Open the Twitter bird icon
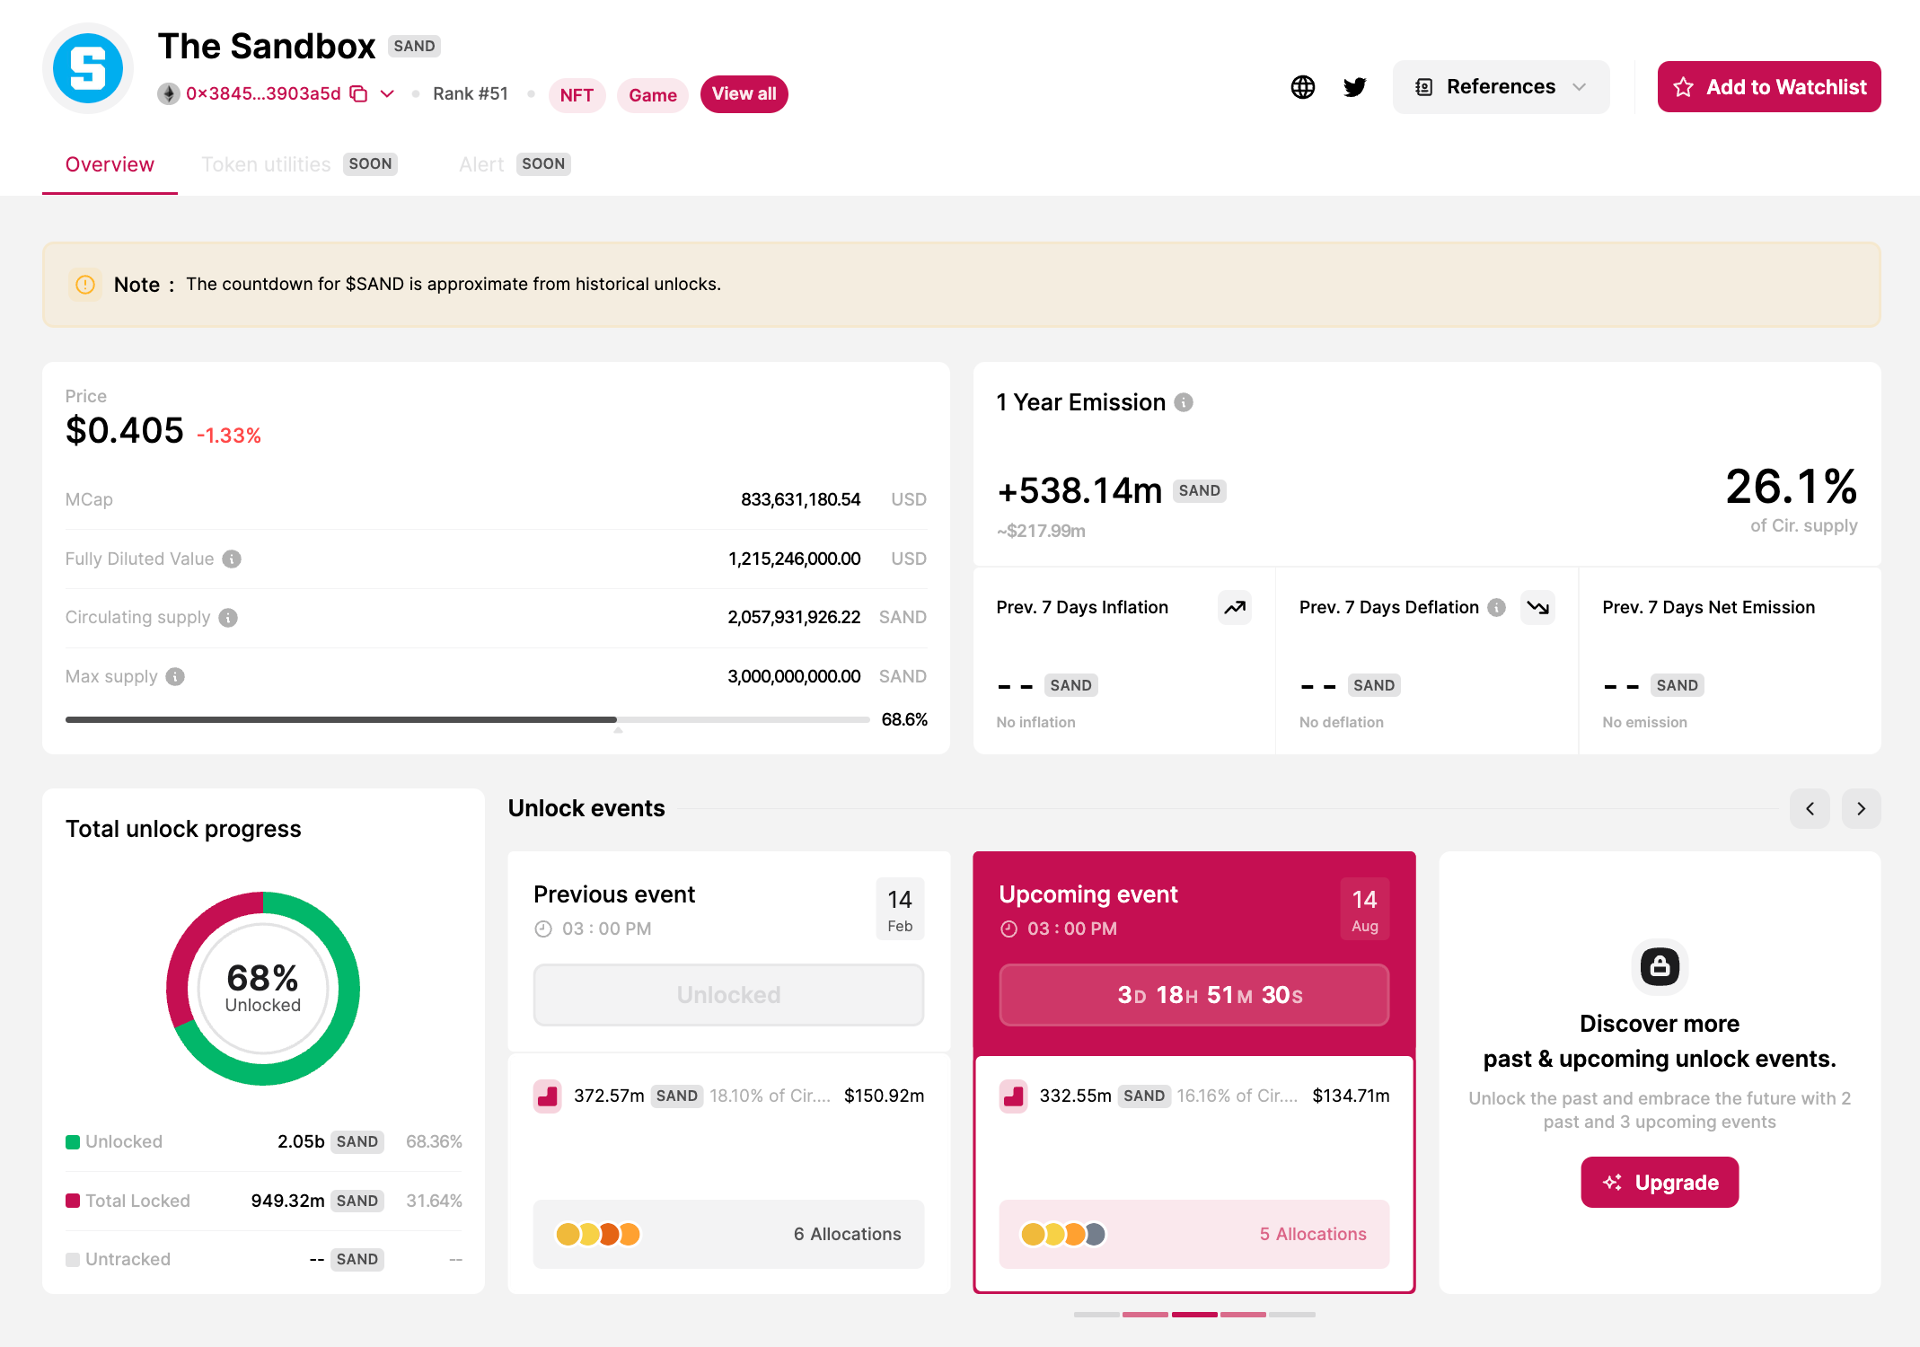 pos(1355,87)
